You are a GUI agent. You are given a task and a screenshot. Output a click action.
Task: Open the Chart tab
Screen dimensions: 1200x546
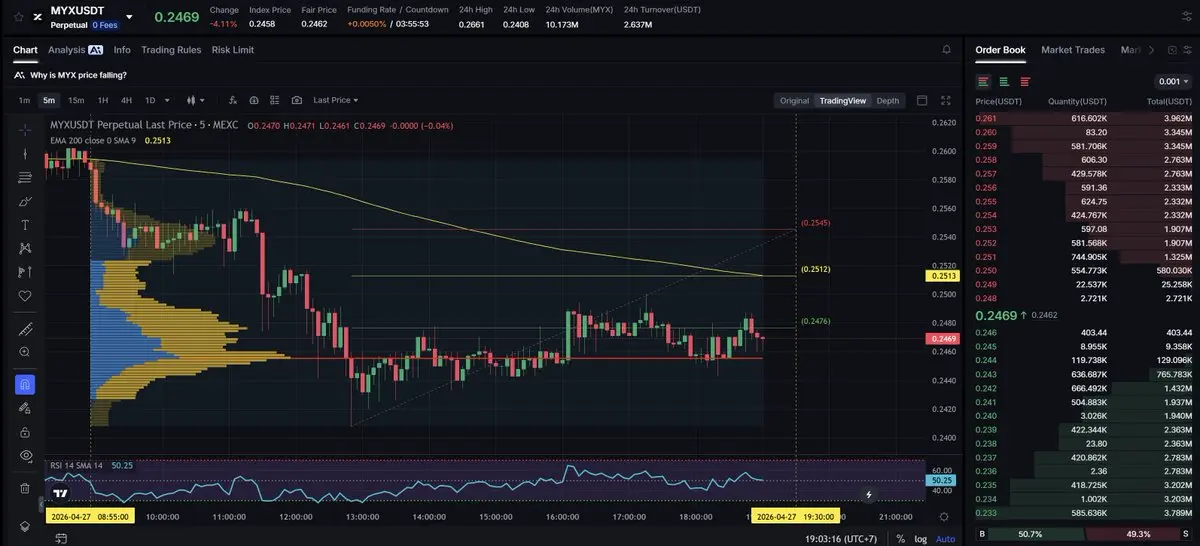[x=25, y=50]
